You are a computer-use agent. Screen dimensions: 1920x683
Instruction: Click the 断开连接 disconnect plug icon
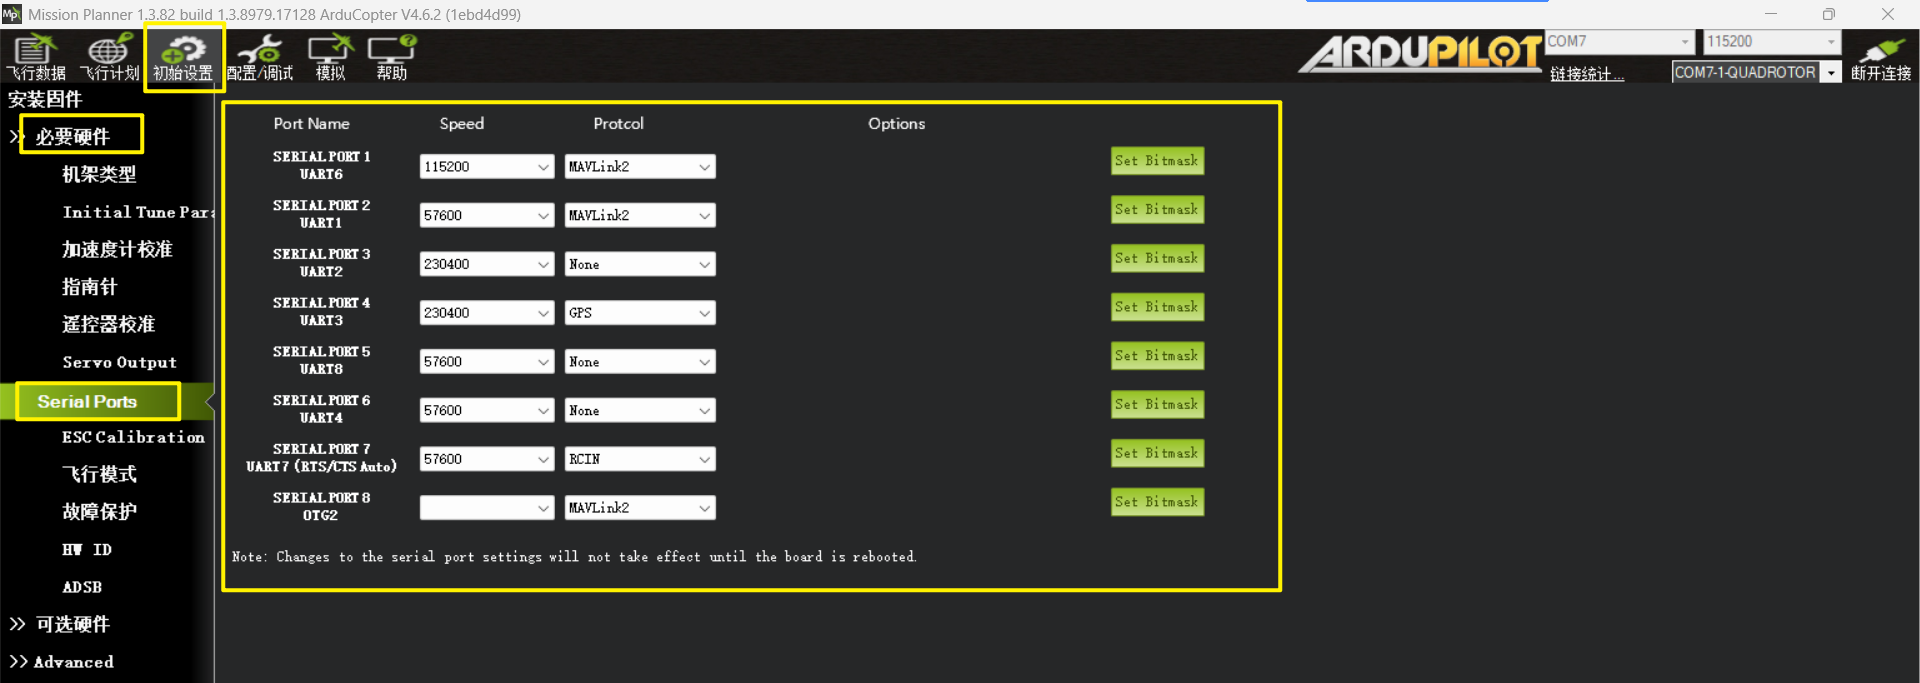click(1880, 58)
